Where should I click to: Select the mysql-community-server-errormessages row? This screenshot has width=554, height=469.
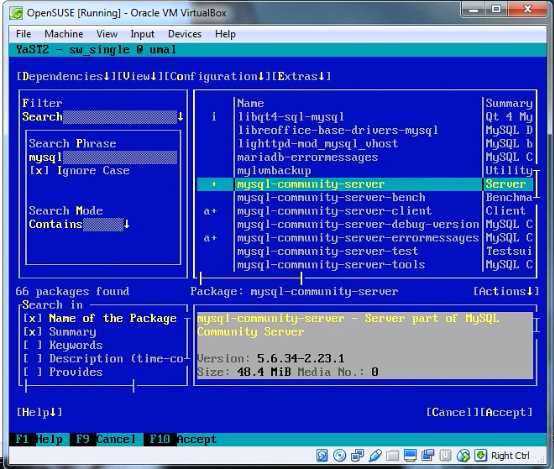pos(365,238)
